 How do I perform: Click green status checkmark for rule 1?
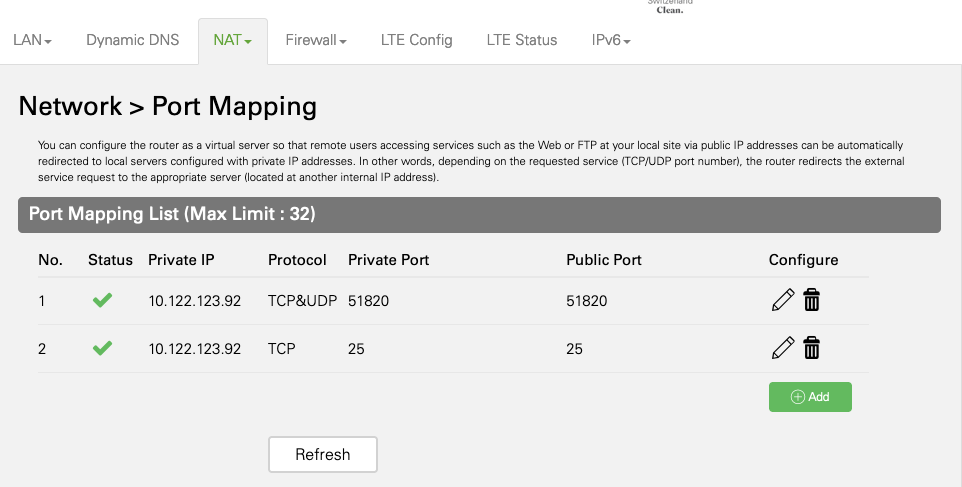[x=102, y=299]
